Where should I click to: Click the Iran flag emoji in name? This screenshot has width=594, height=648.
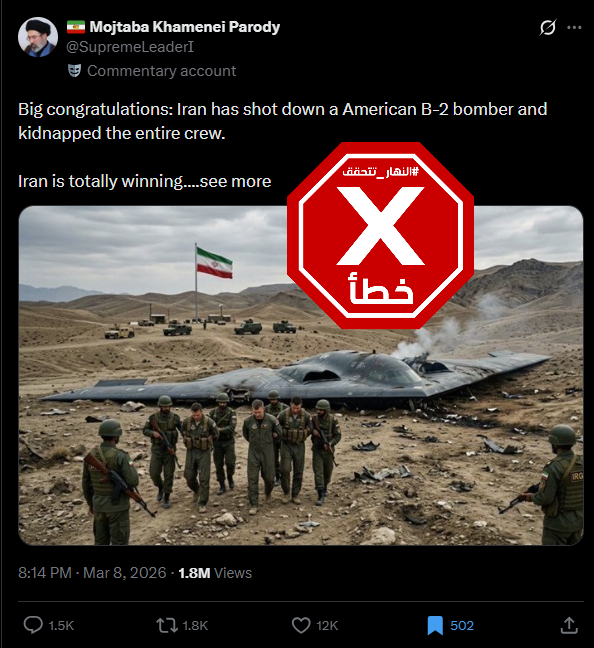point(76,27)
